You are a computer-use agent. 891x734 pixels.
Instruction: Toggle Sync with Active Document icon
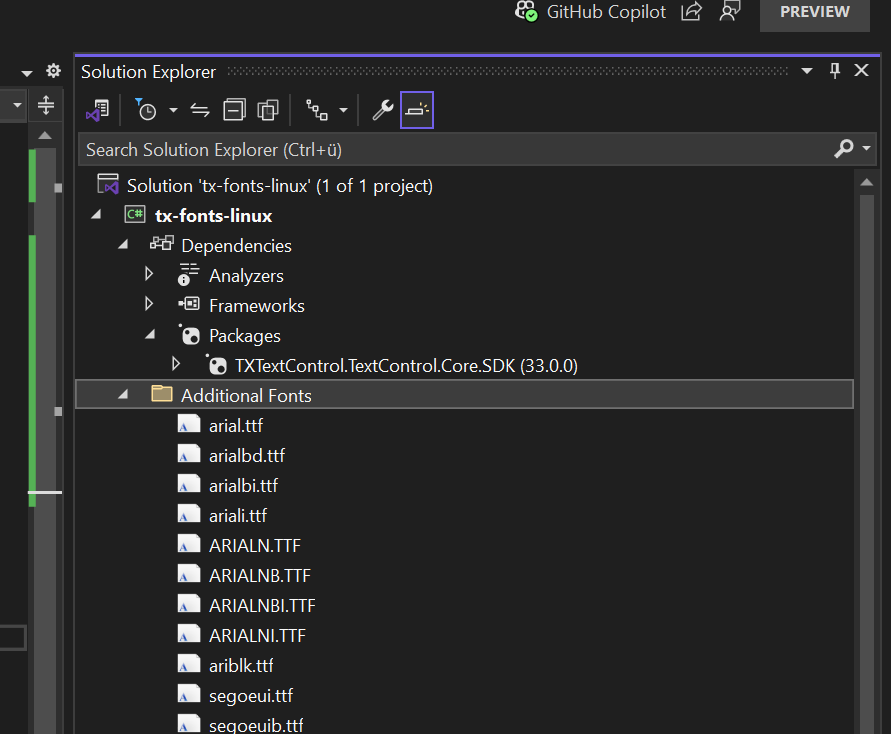coord(199,110)
